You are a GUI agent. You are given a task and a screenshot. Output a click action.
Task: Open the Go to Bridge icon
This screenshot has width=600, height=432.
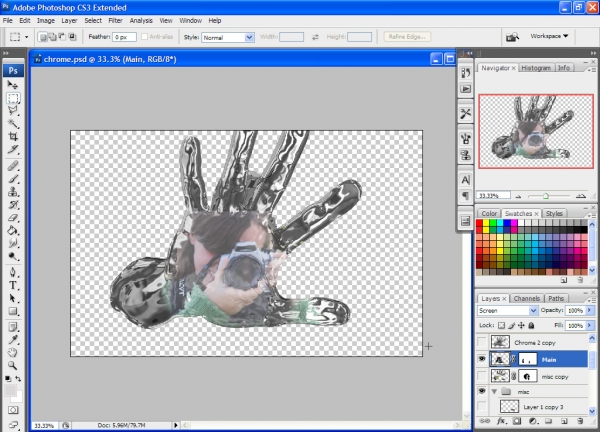(x=512, y=37)
